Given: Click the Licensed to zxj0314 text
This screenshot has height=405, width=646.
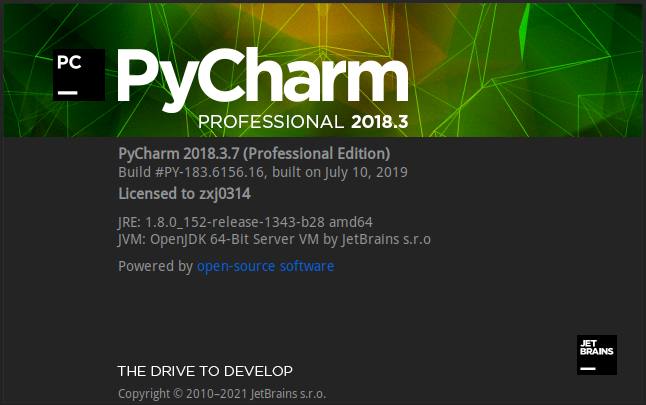Looking at the screenshot, I should point(184,194).
